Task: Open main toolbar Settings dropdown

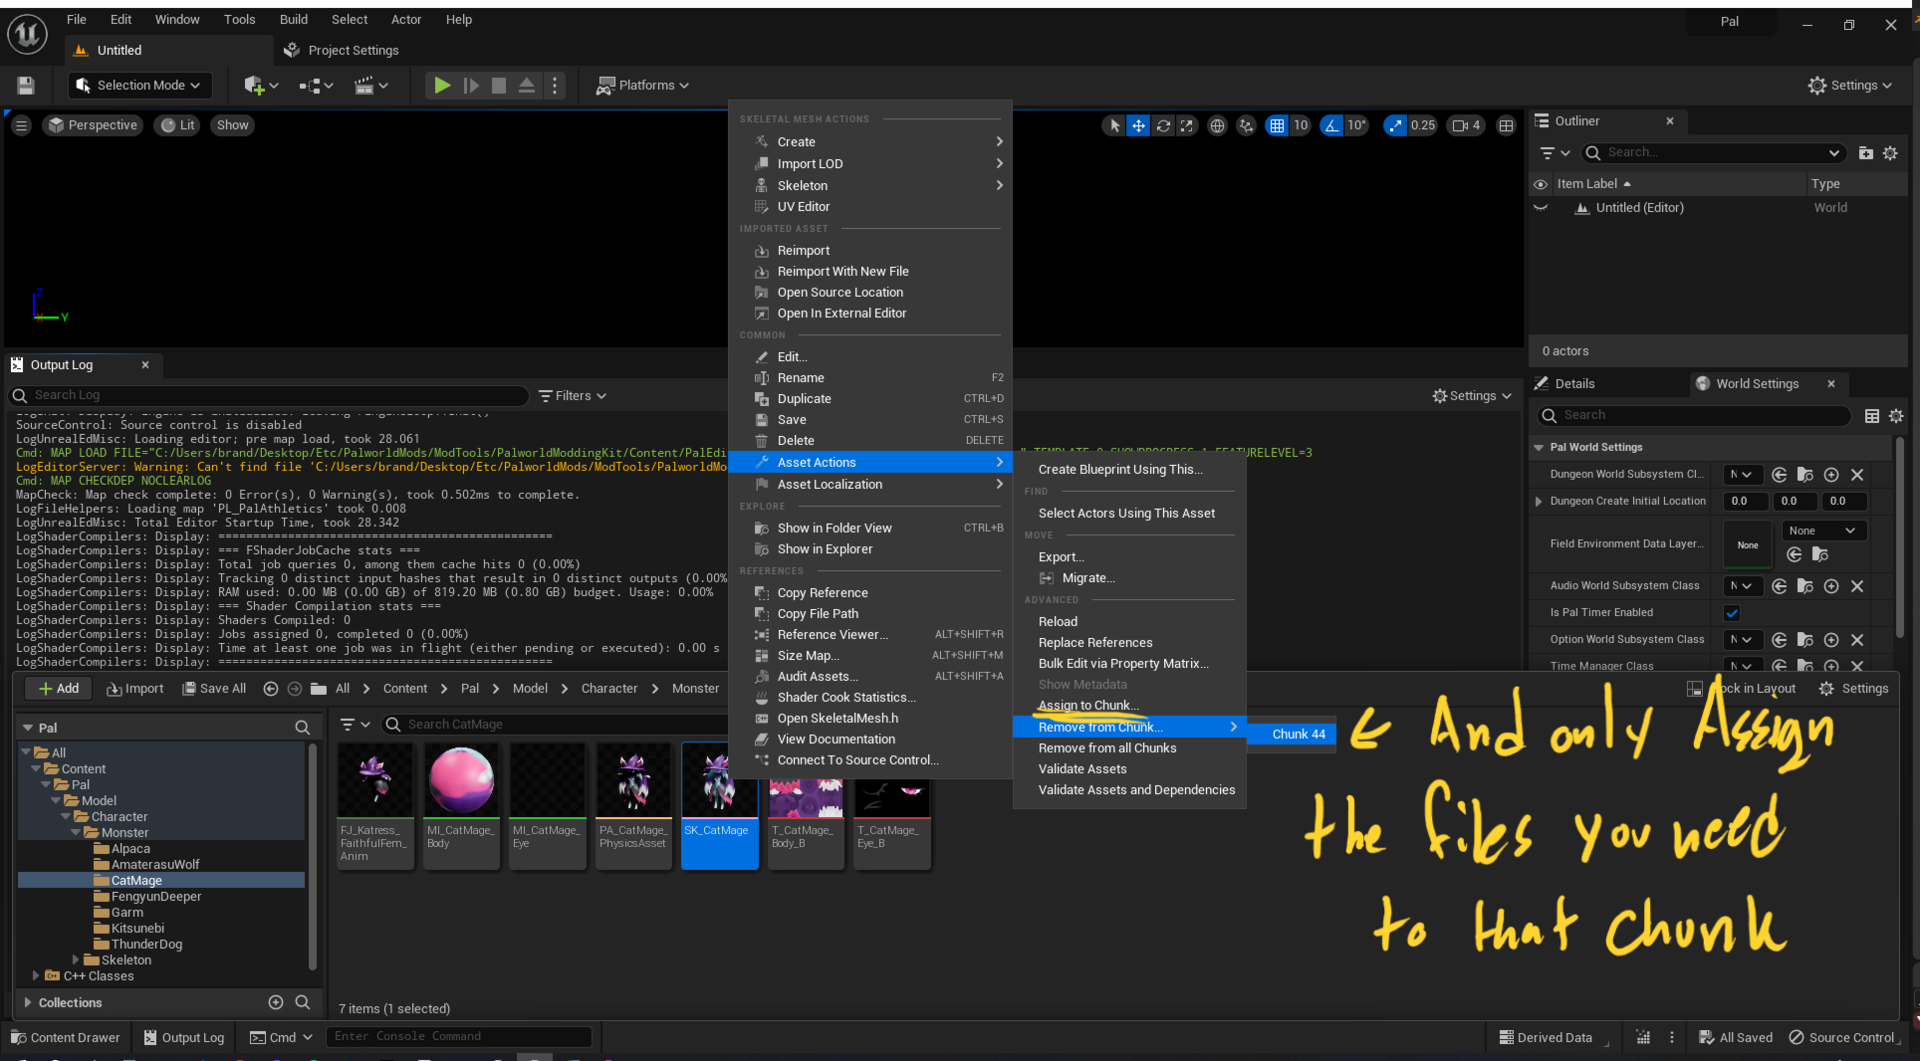Action: click(1850, 85)
